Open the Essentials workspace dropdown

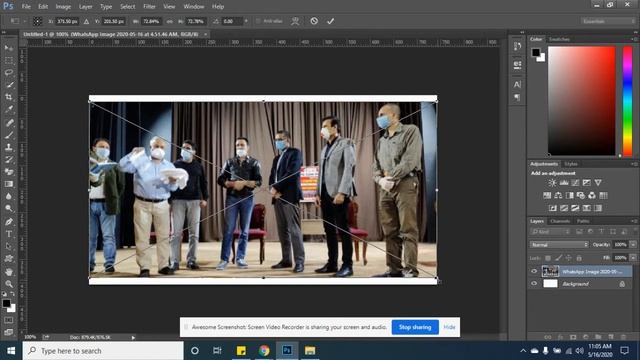coord(608,21)
